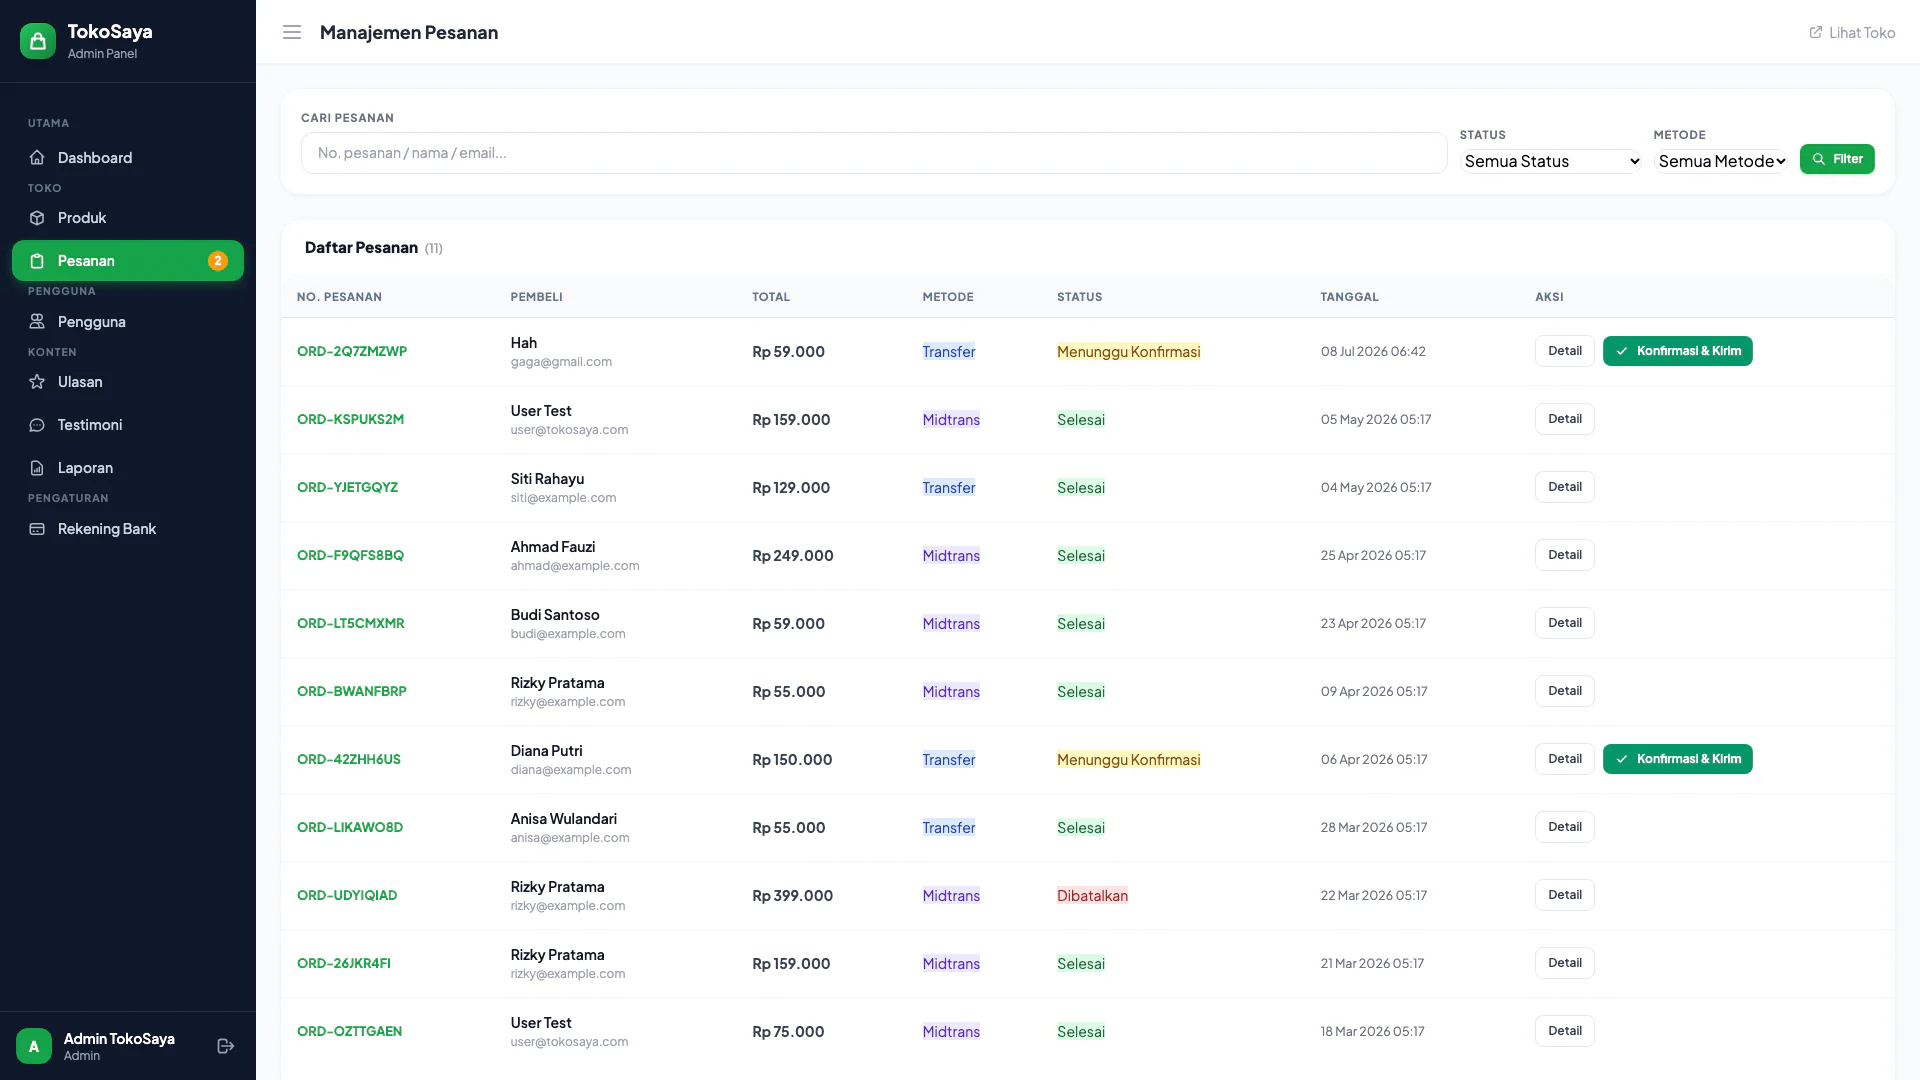This screenshot has height=1080, width=1920.
Task: Click the email gaga@gmail.com
Action: pos(561,362)
